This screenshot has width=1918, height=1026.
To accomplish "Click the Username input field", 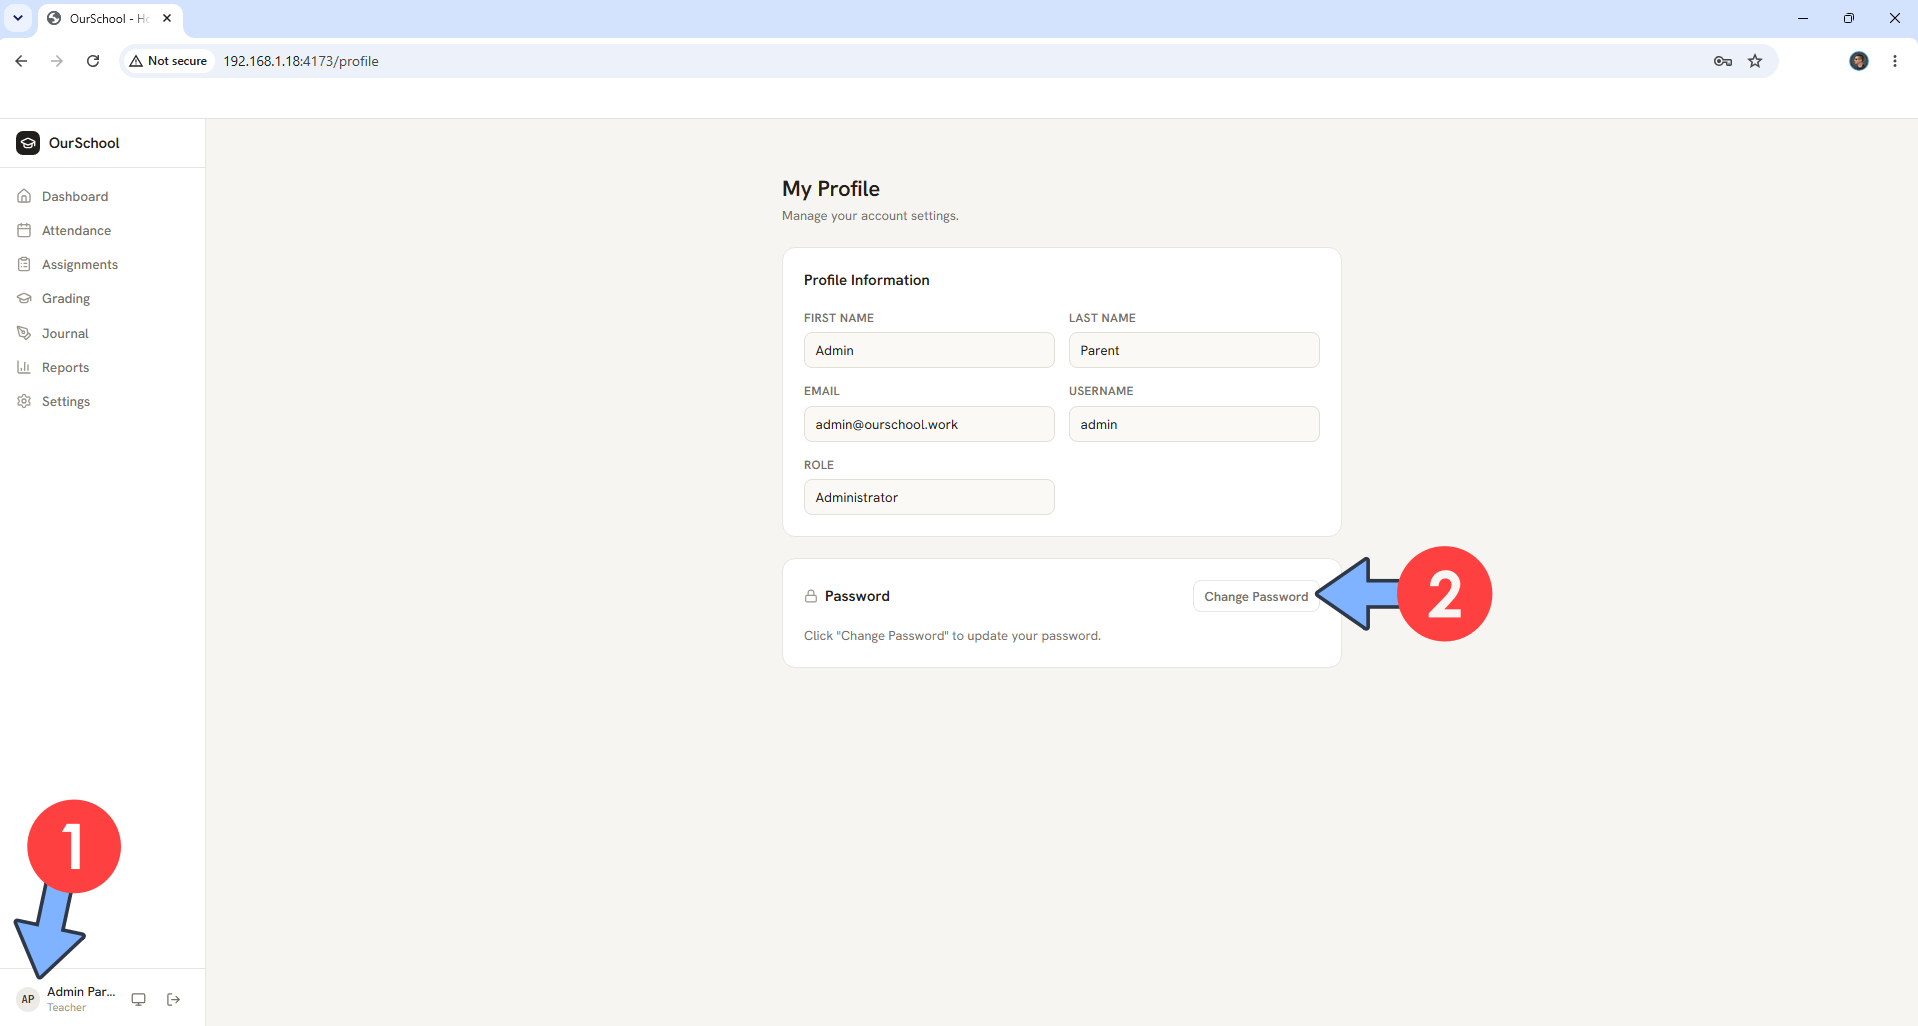I will 1194,424.
